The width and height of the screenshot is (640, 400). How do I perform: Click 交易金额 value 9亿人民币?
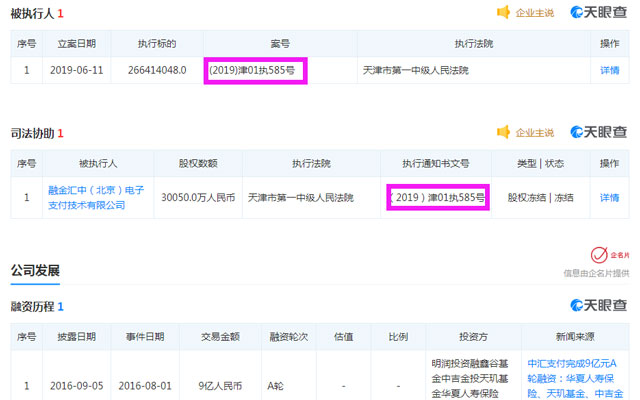tap(220, 386)
